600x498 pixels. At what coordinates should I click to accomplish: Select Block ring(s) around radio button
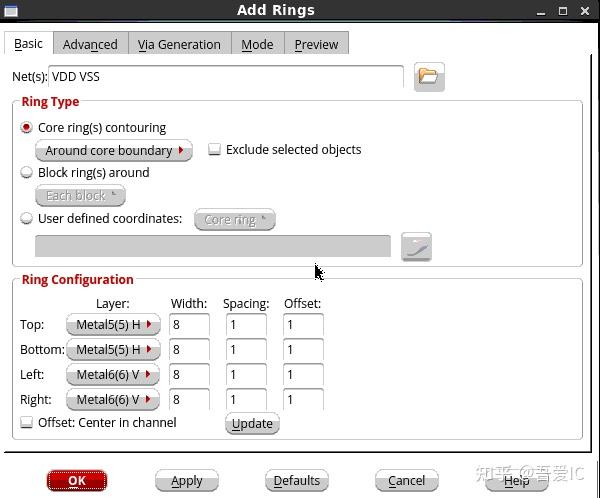coord(26,173)
